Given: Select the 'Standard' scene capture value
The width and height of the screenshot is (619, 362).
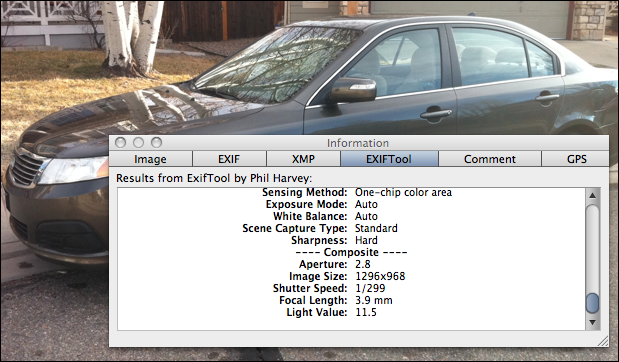Looking at the screenshot, I should (376, 228).
